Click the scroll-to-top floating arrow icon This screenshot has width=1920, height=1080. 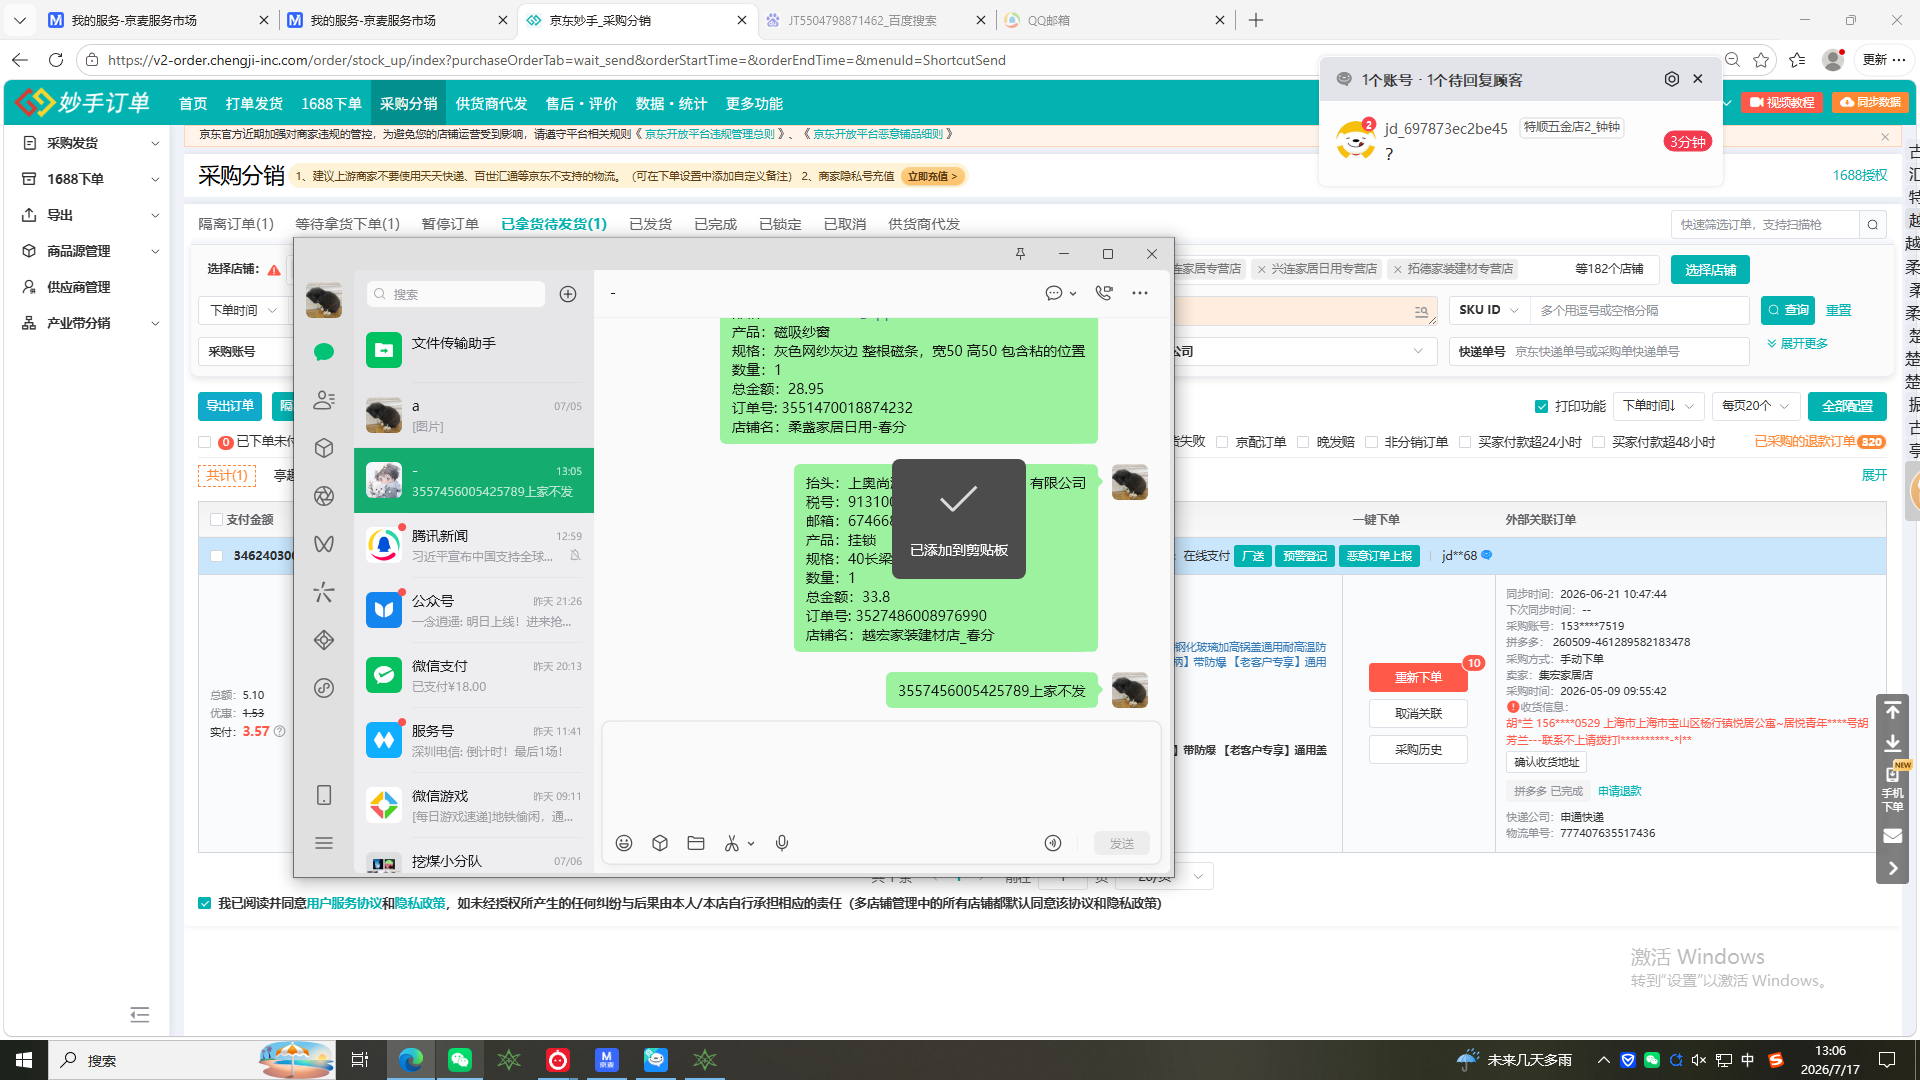pos(1893,711)
